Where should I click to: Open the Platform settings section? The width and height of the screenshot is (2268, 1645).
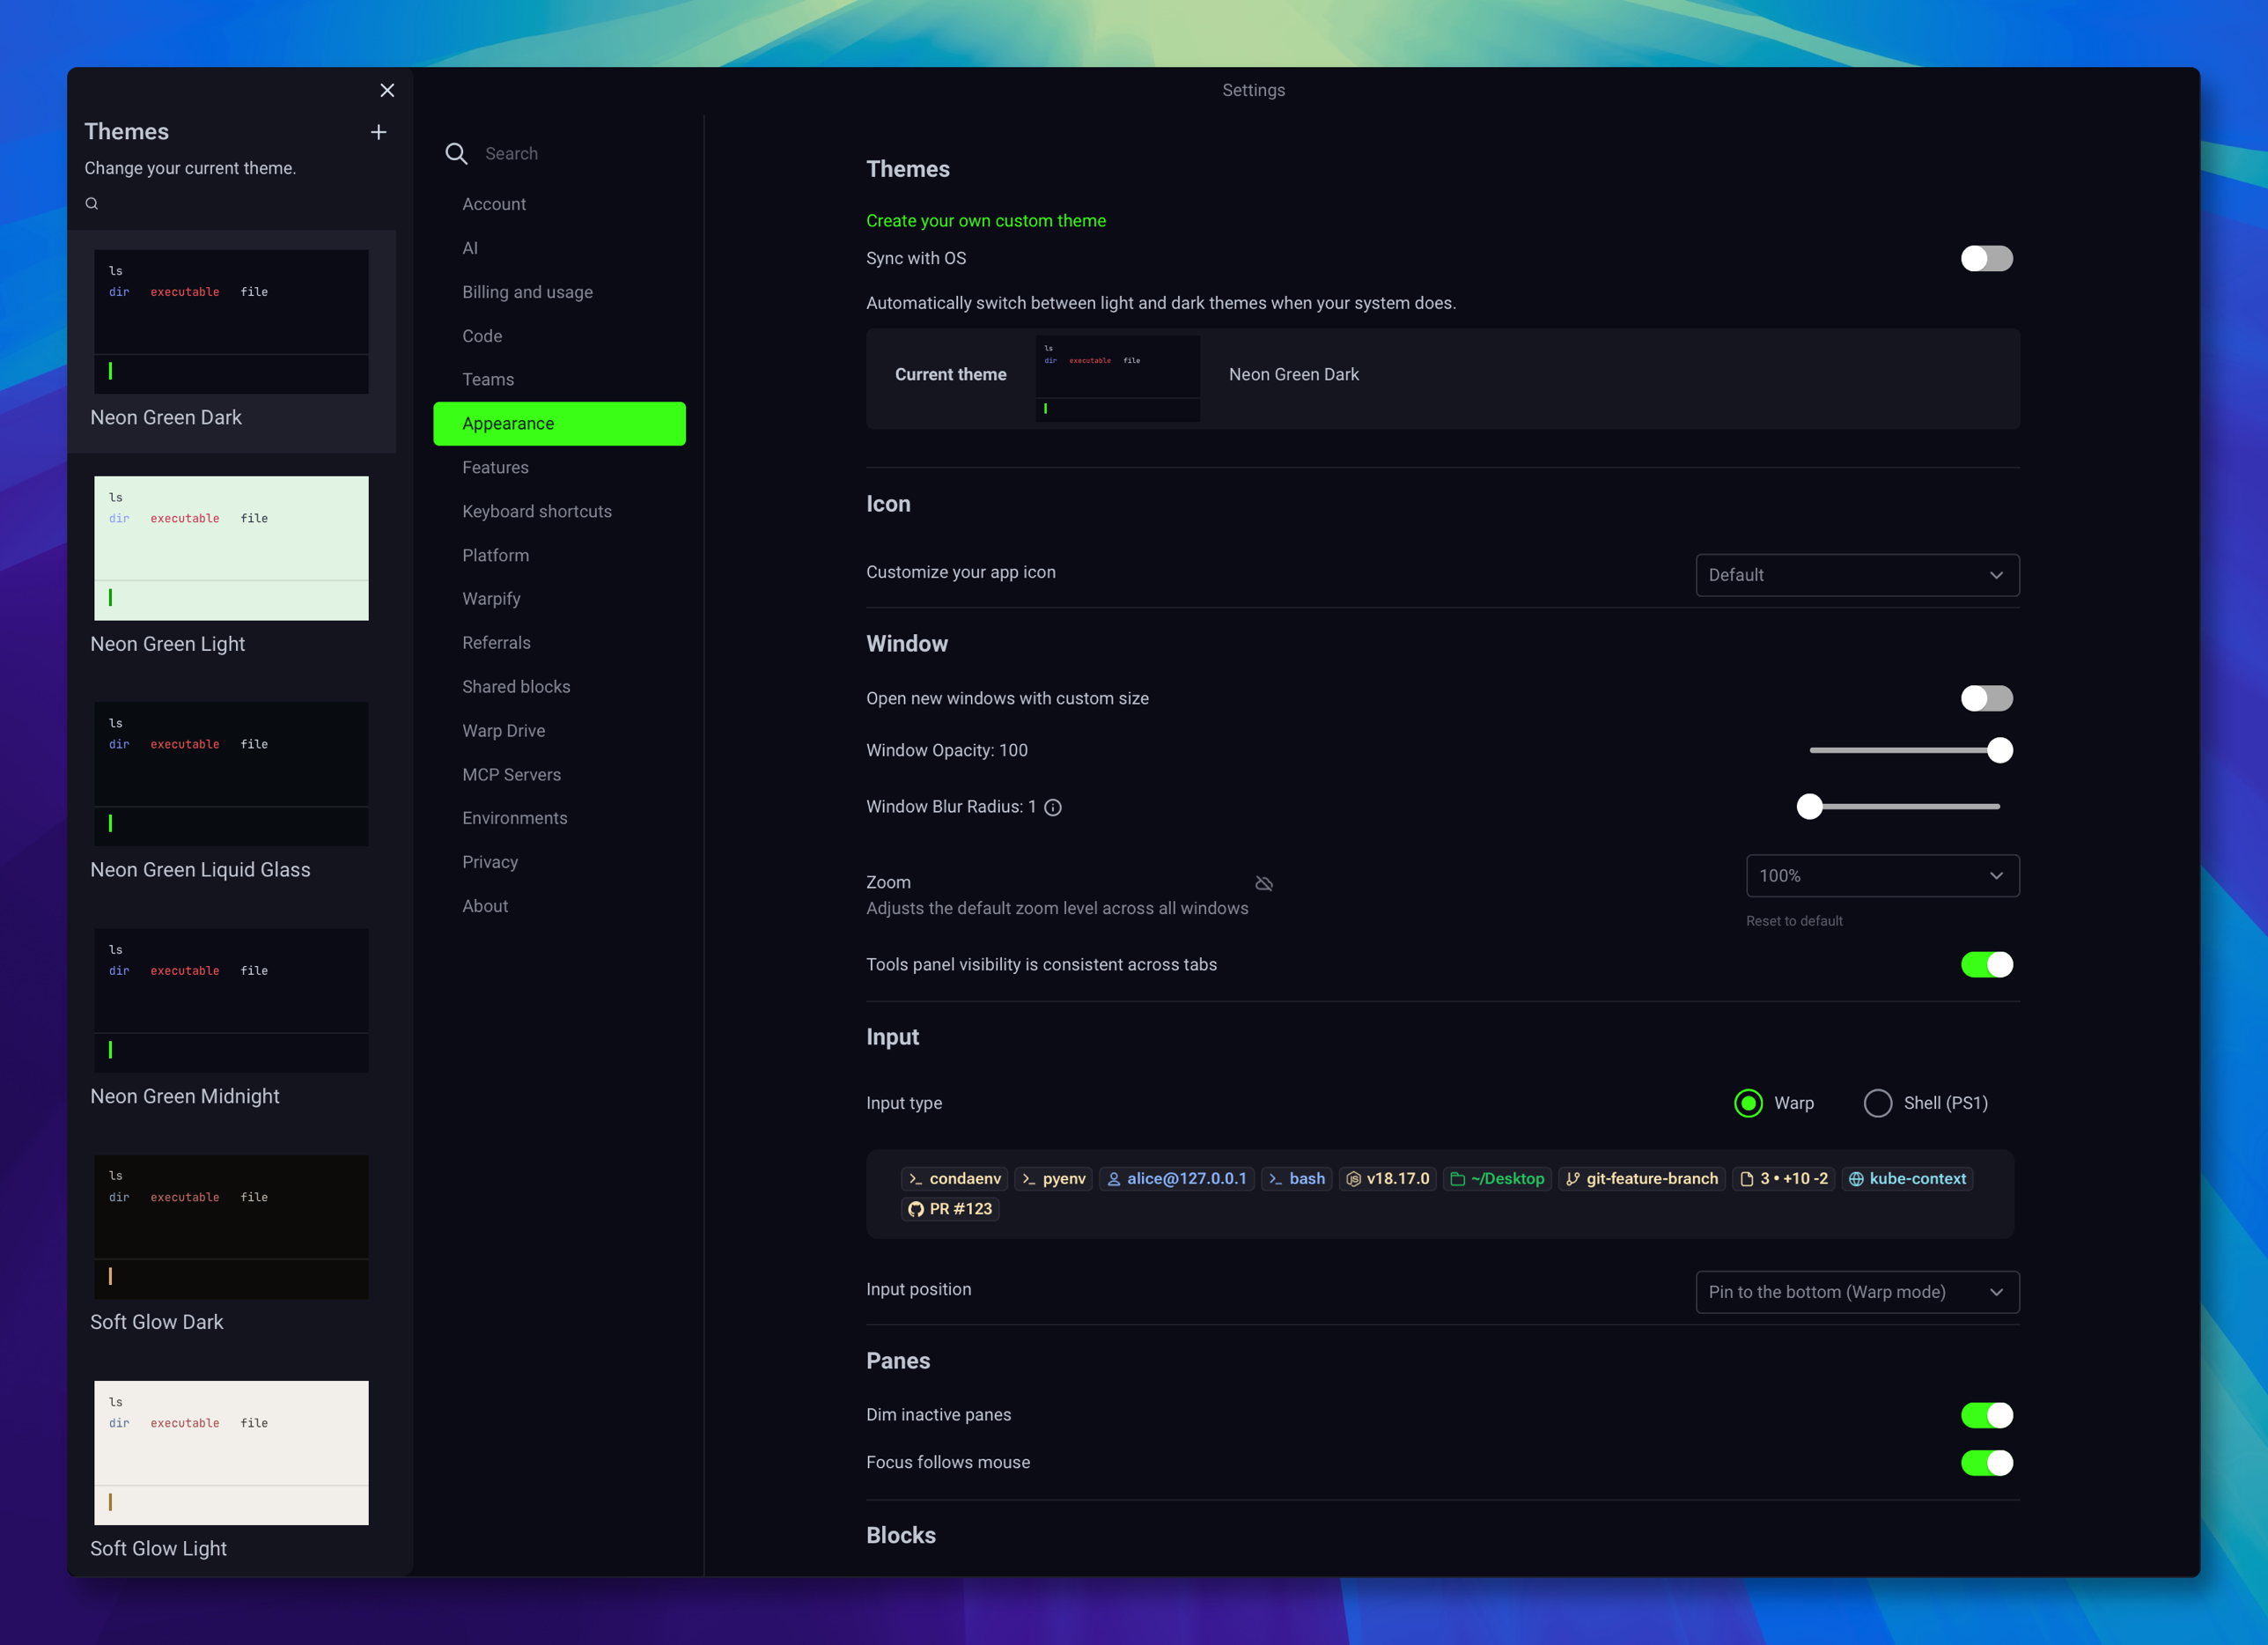tap(559, 555)
